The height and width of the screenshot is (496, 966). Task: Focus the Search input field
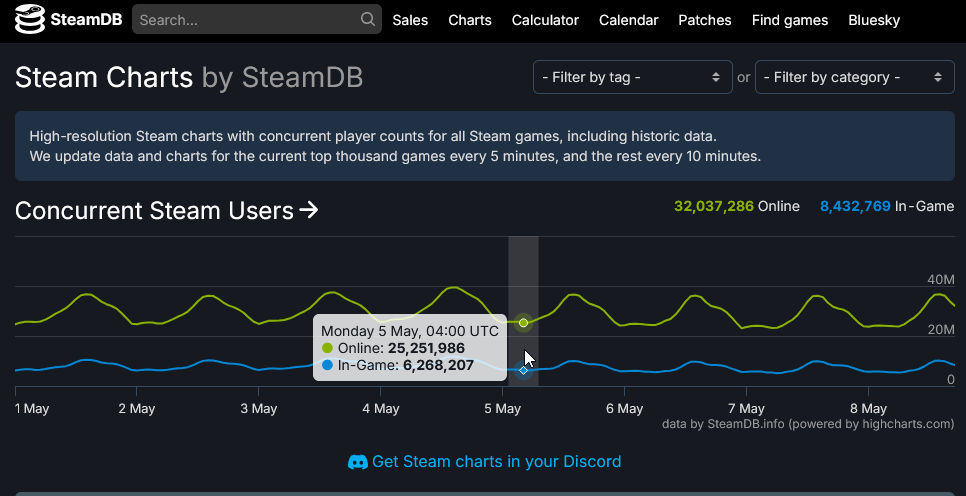[x=246, y=20]
